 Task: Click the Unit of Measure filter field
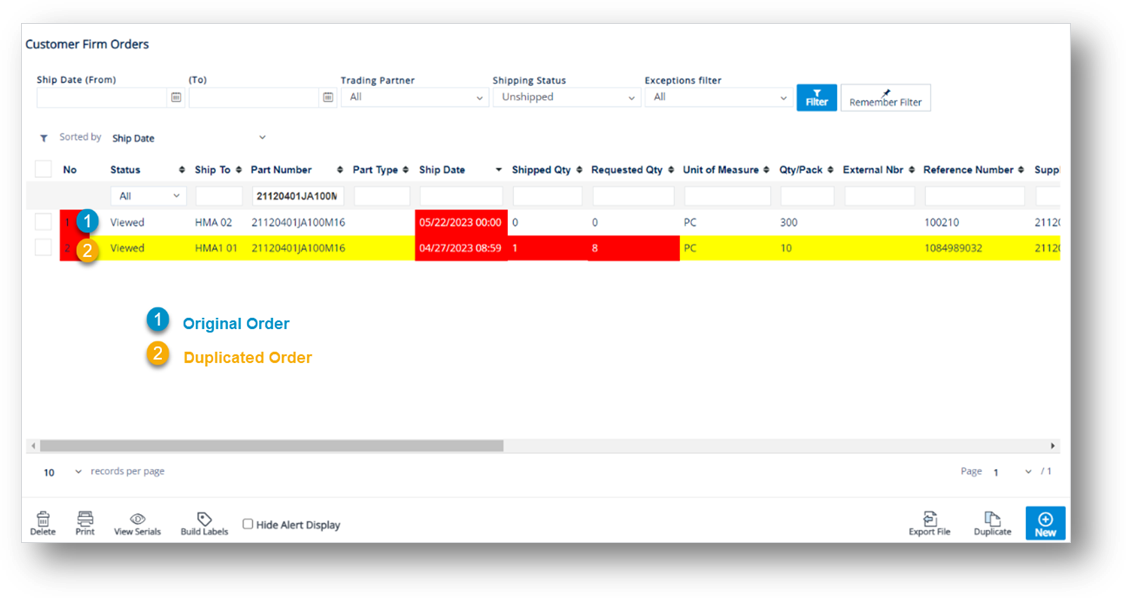727,196
